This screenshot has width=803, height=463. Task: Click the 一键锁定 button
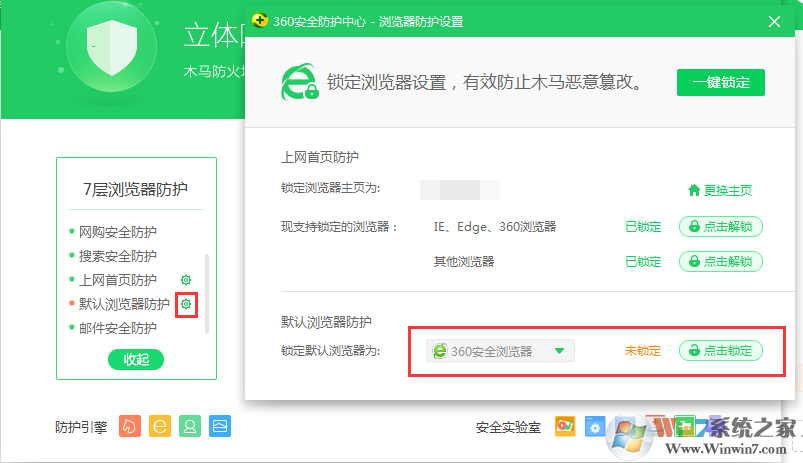click(721, 82)
